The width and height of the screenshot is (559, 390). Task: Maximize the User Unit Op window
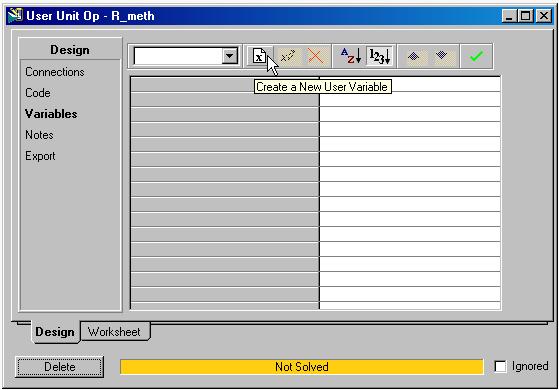tap(525, 16)
